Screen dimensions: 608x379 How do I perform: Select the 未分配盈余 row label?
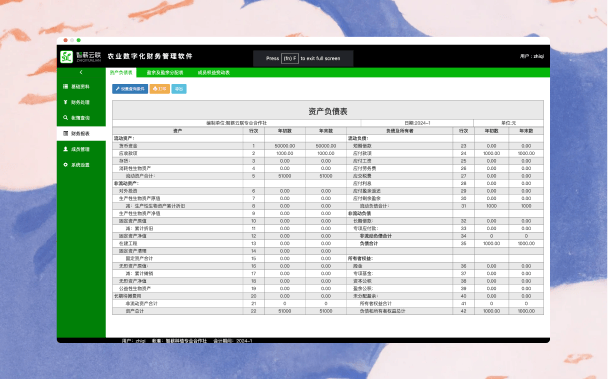pyautogui.click(x=365, y=296)
